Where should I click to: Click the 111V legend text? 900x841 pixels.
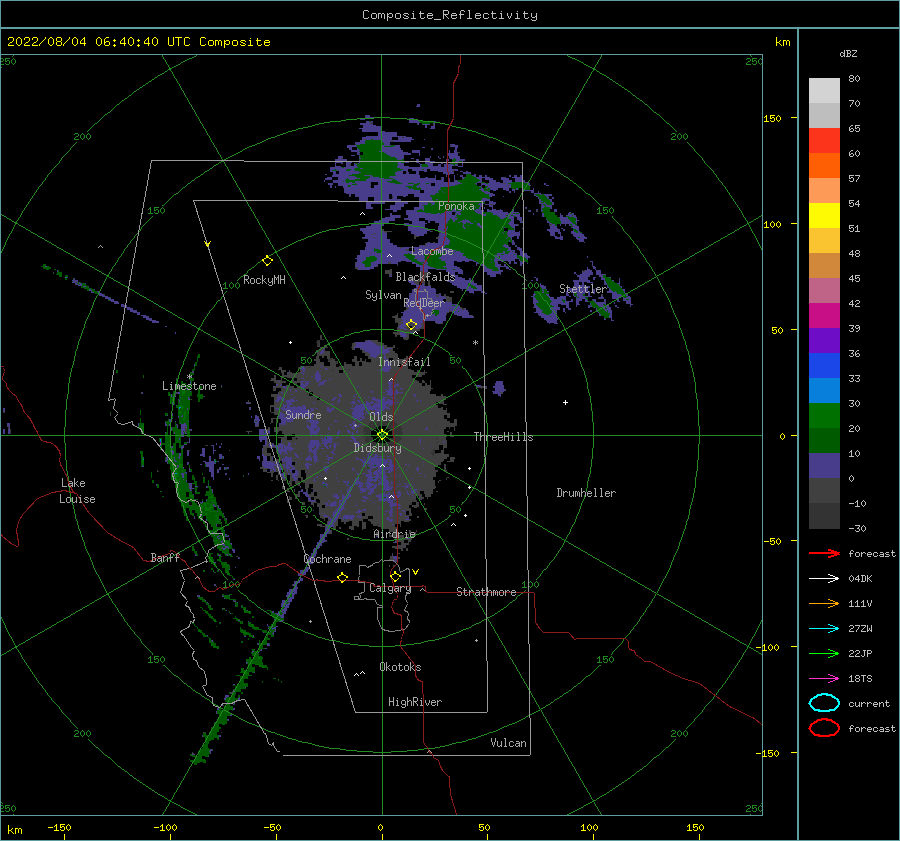coord(860,603)
